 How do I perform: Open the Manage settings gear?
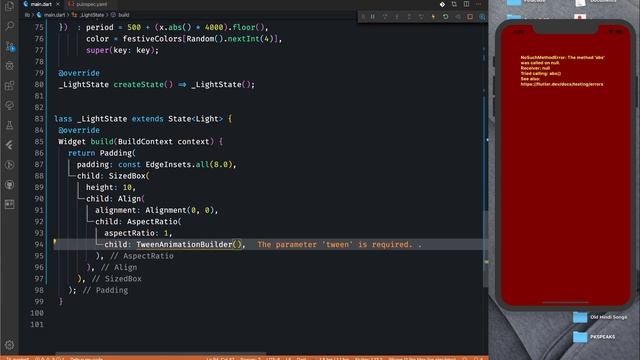tap(9, 345)
